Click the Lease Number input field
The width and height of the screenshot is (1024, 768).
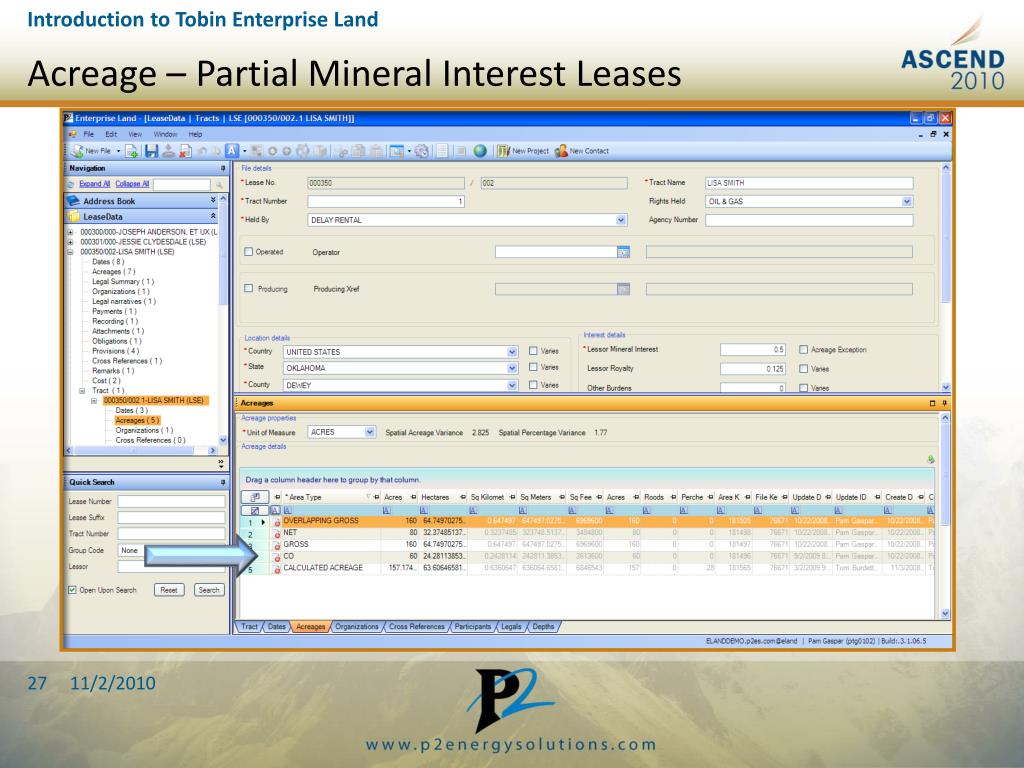(x=171, y=501)
